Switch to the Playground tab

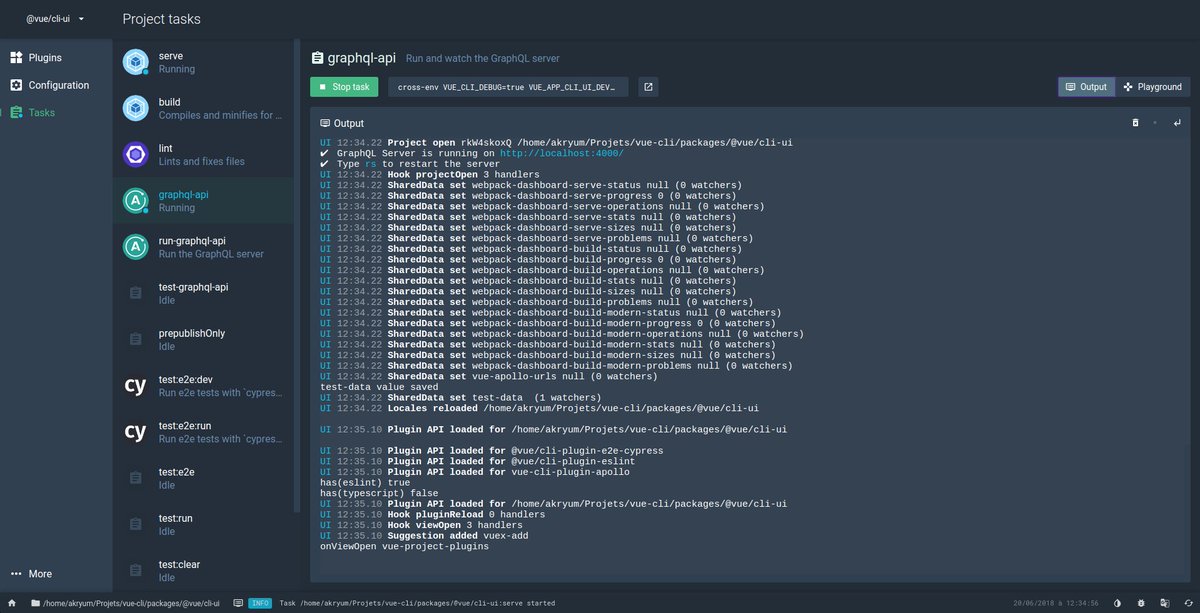1153,87
